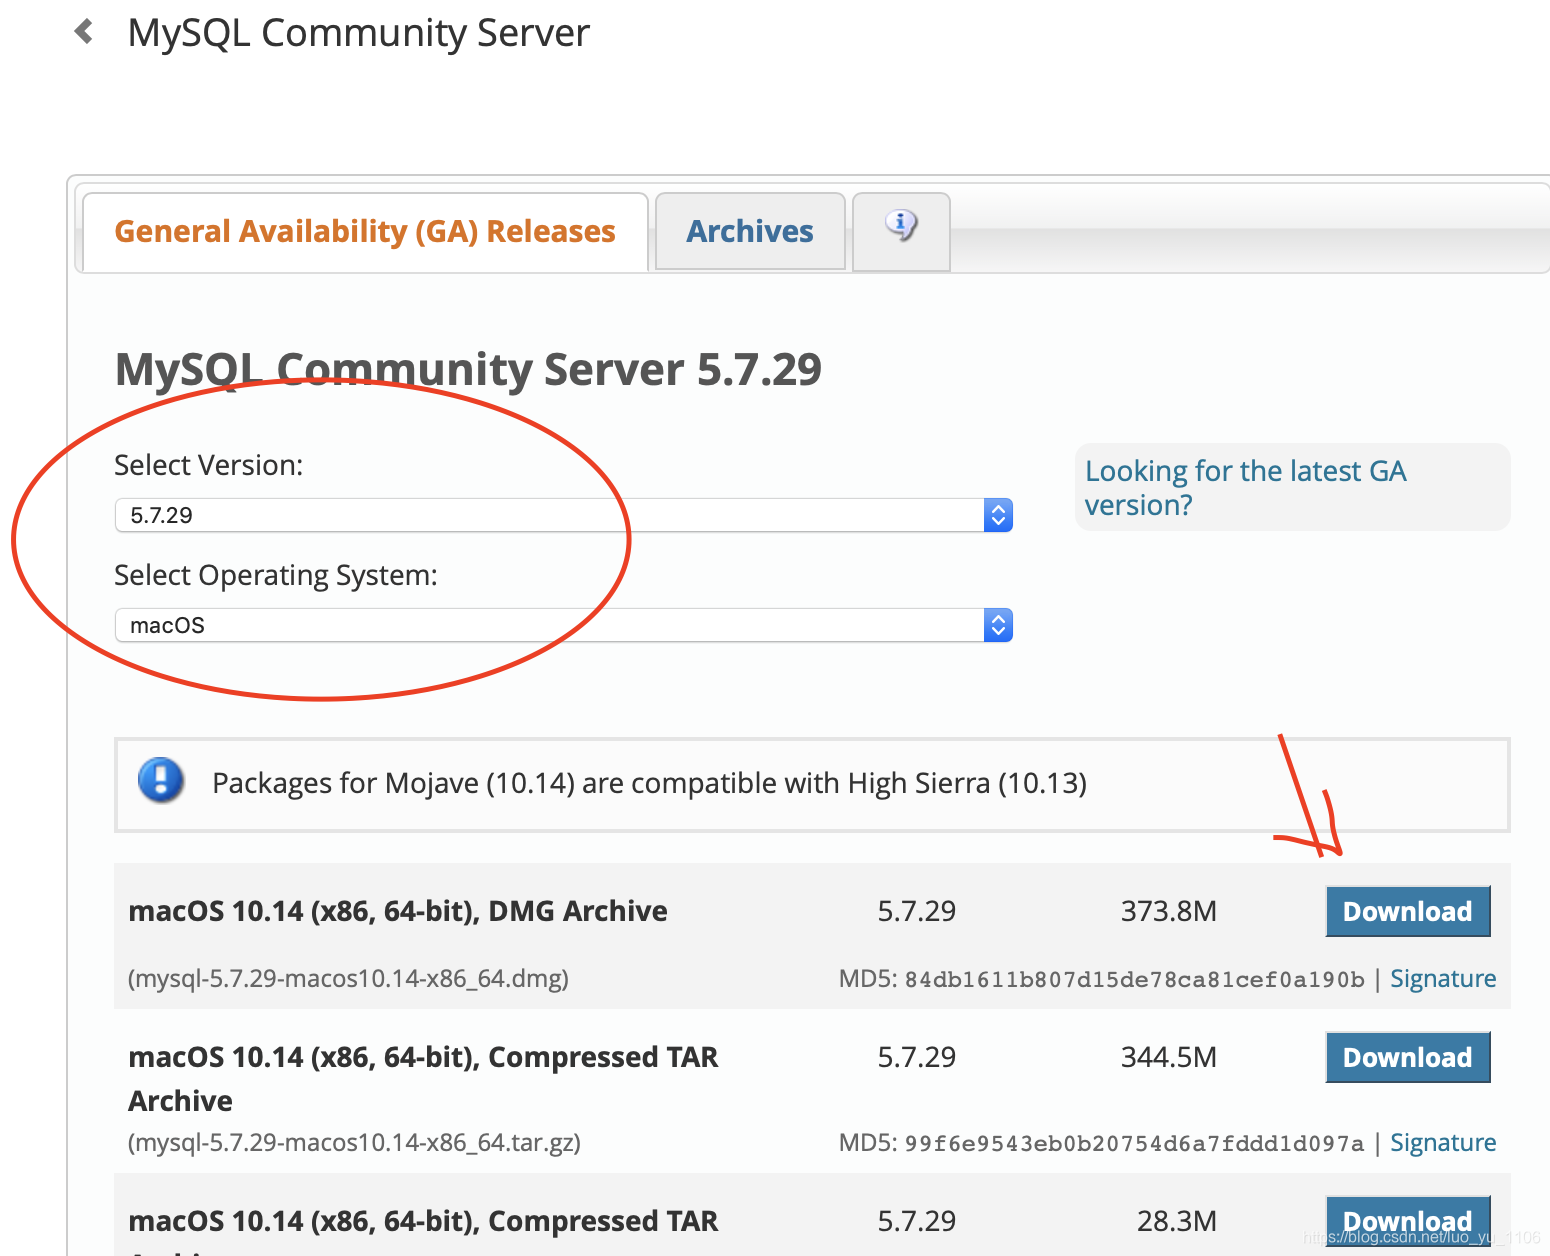Click the MySQL Community Server 5.7.29 heading
1550x1256 pixels.
click(x=468, y=369)
